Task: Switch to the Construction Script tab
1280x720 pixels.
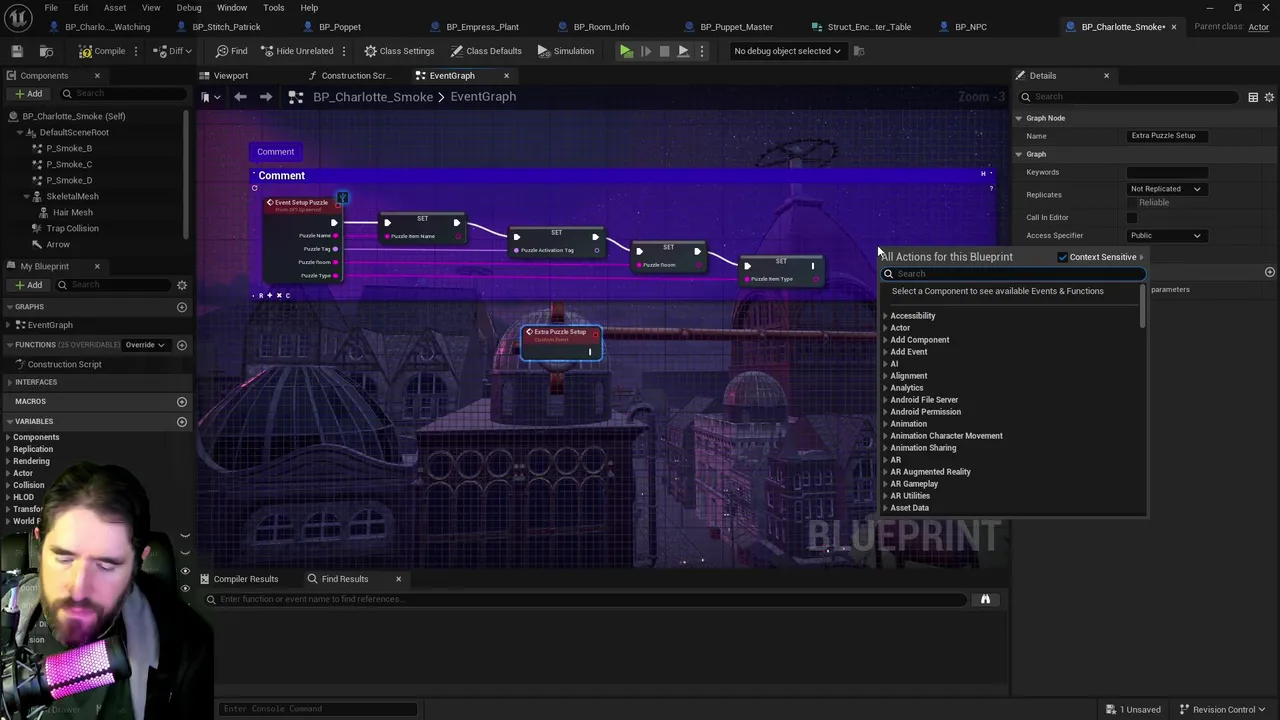Action: pos(356,75)
